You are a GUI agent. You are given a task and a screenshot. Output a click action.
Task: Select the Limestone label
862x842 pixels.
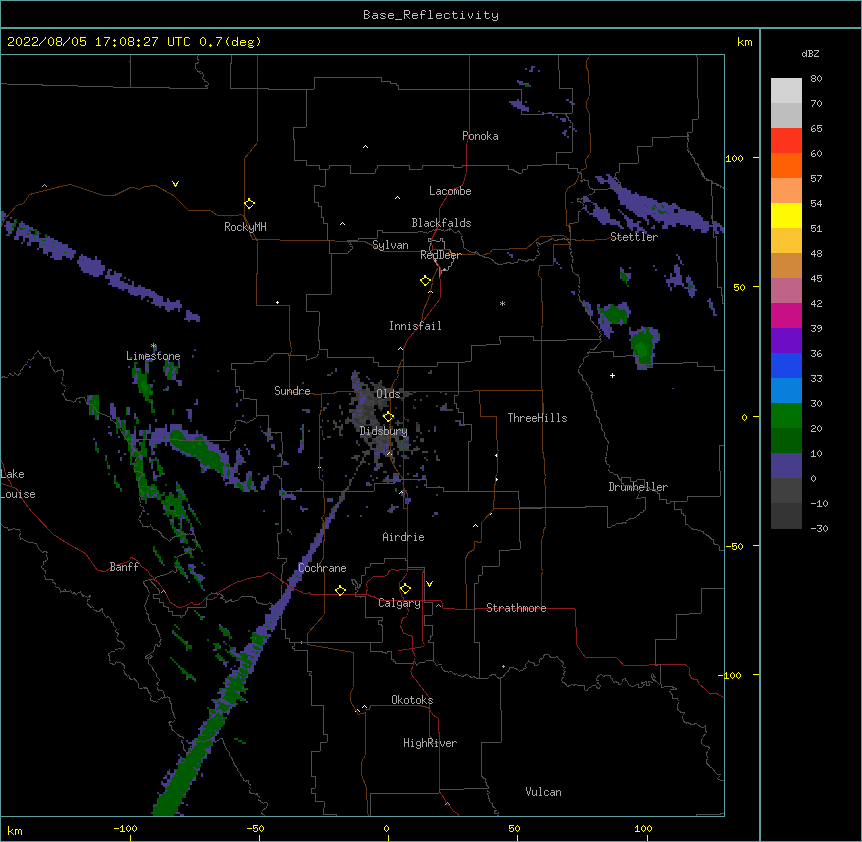[153, 356]
